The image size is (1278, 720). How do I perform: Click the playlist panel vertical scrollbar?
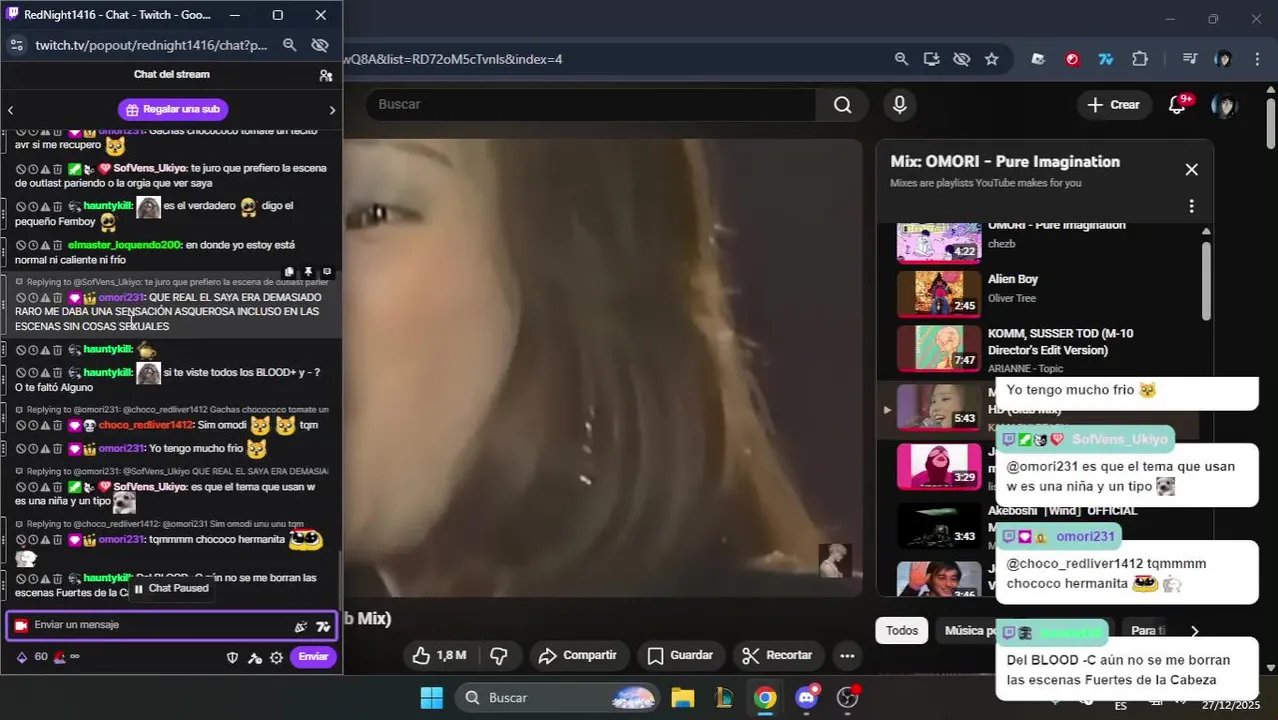coord(1206,280)
